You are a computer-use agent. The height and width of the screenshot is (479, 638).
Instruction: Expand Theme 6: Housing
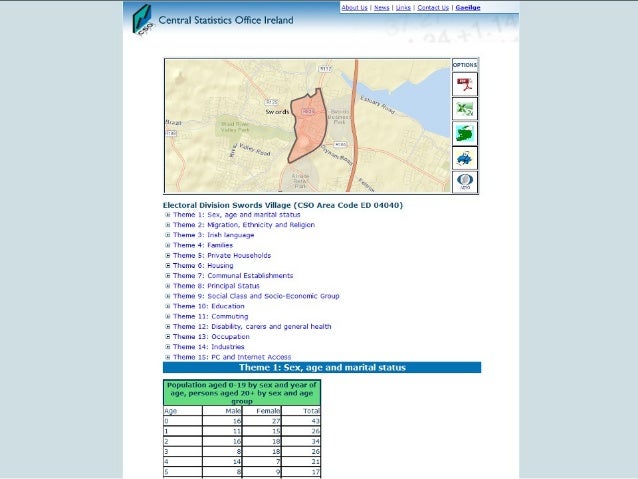(168, 265)
